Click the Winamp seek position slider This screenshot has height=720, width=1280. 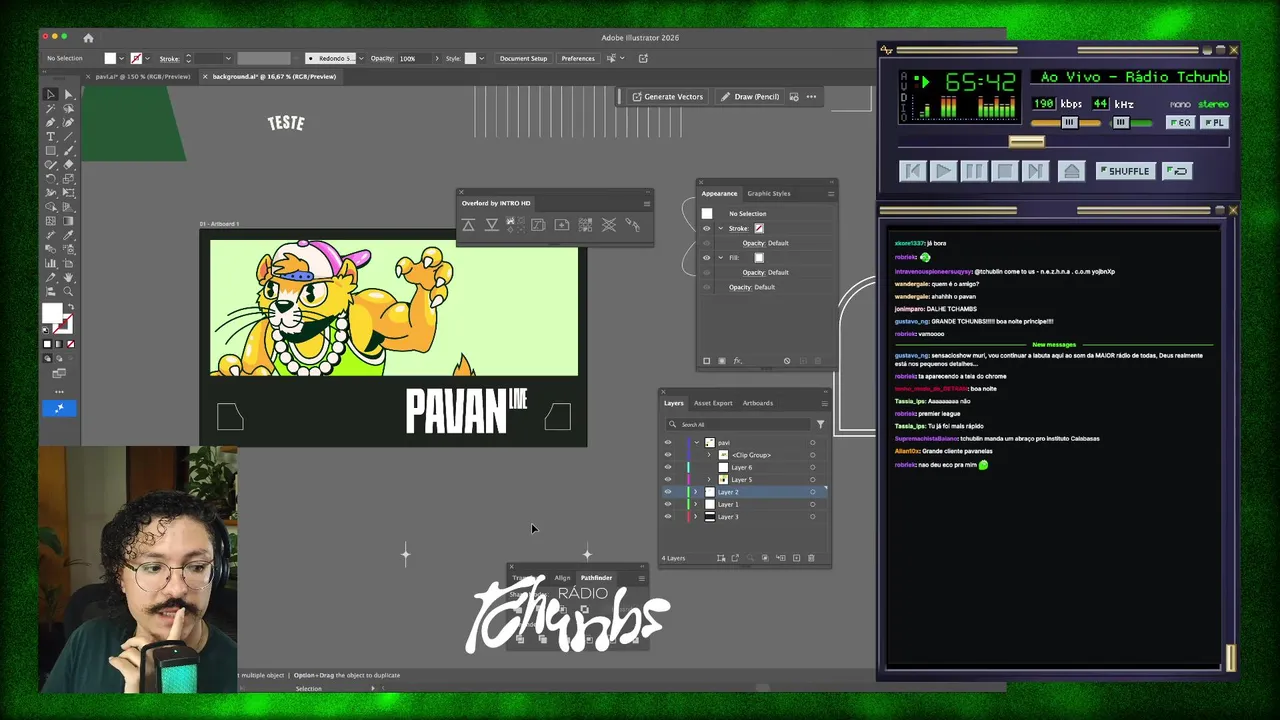tap(1026, 142)
